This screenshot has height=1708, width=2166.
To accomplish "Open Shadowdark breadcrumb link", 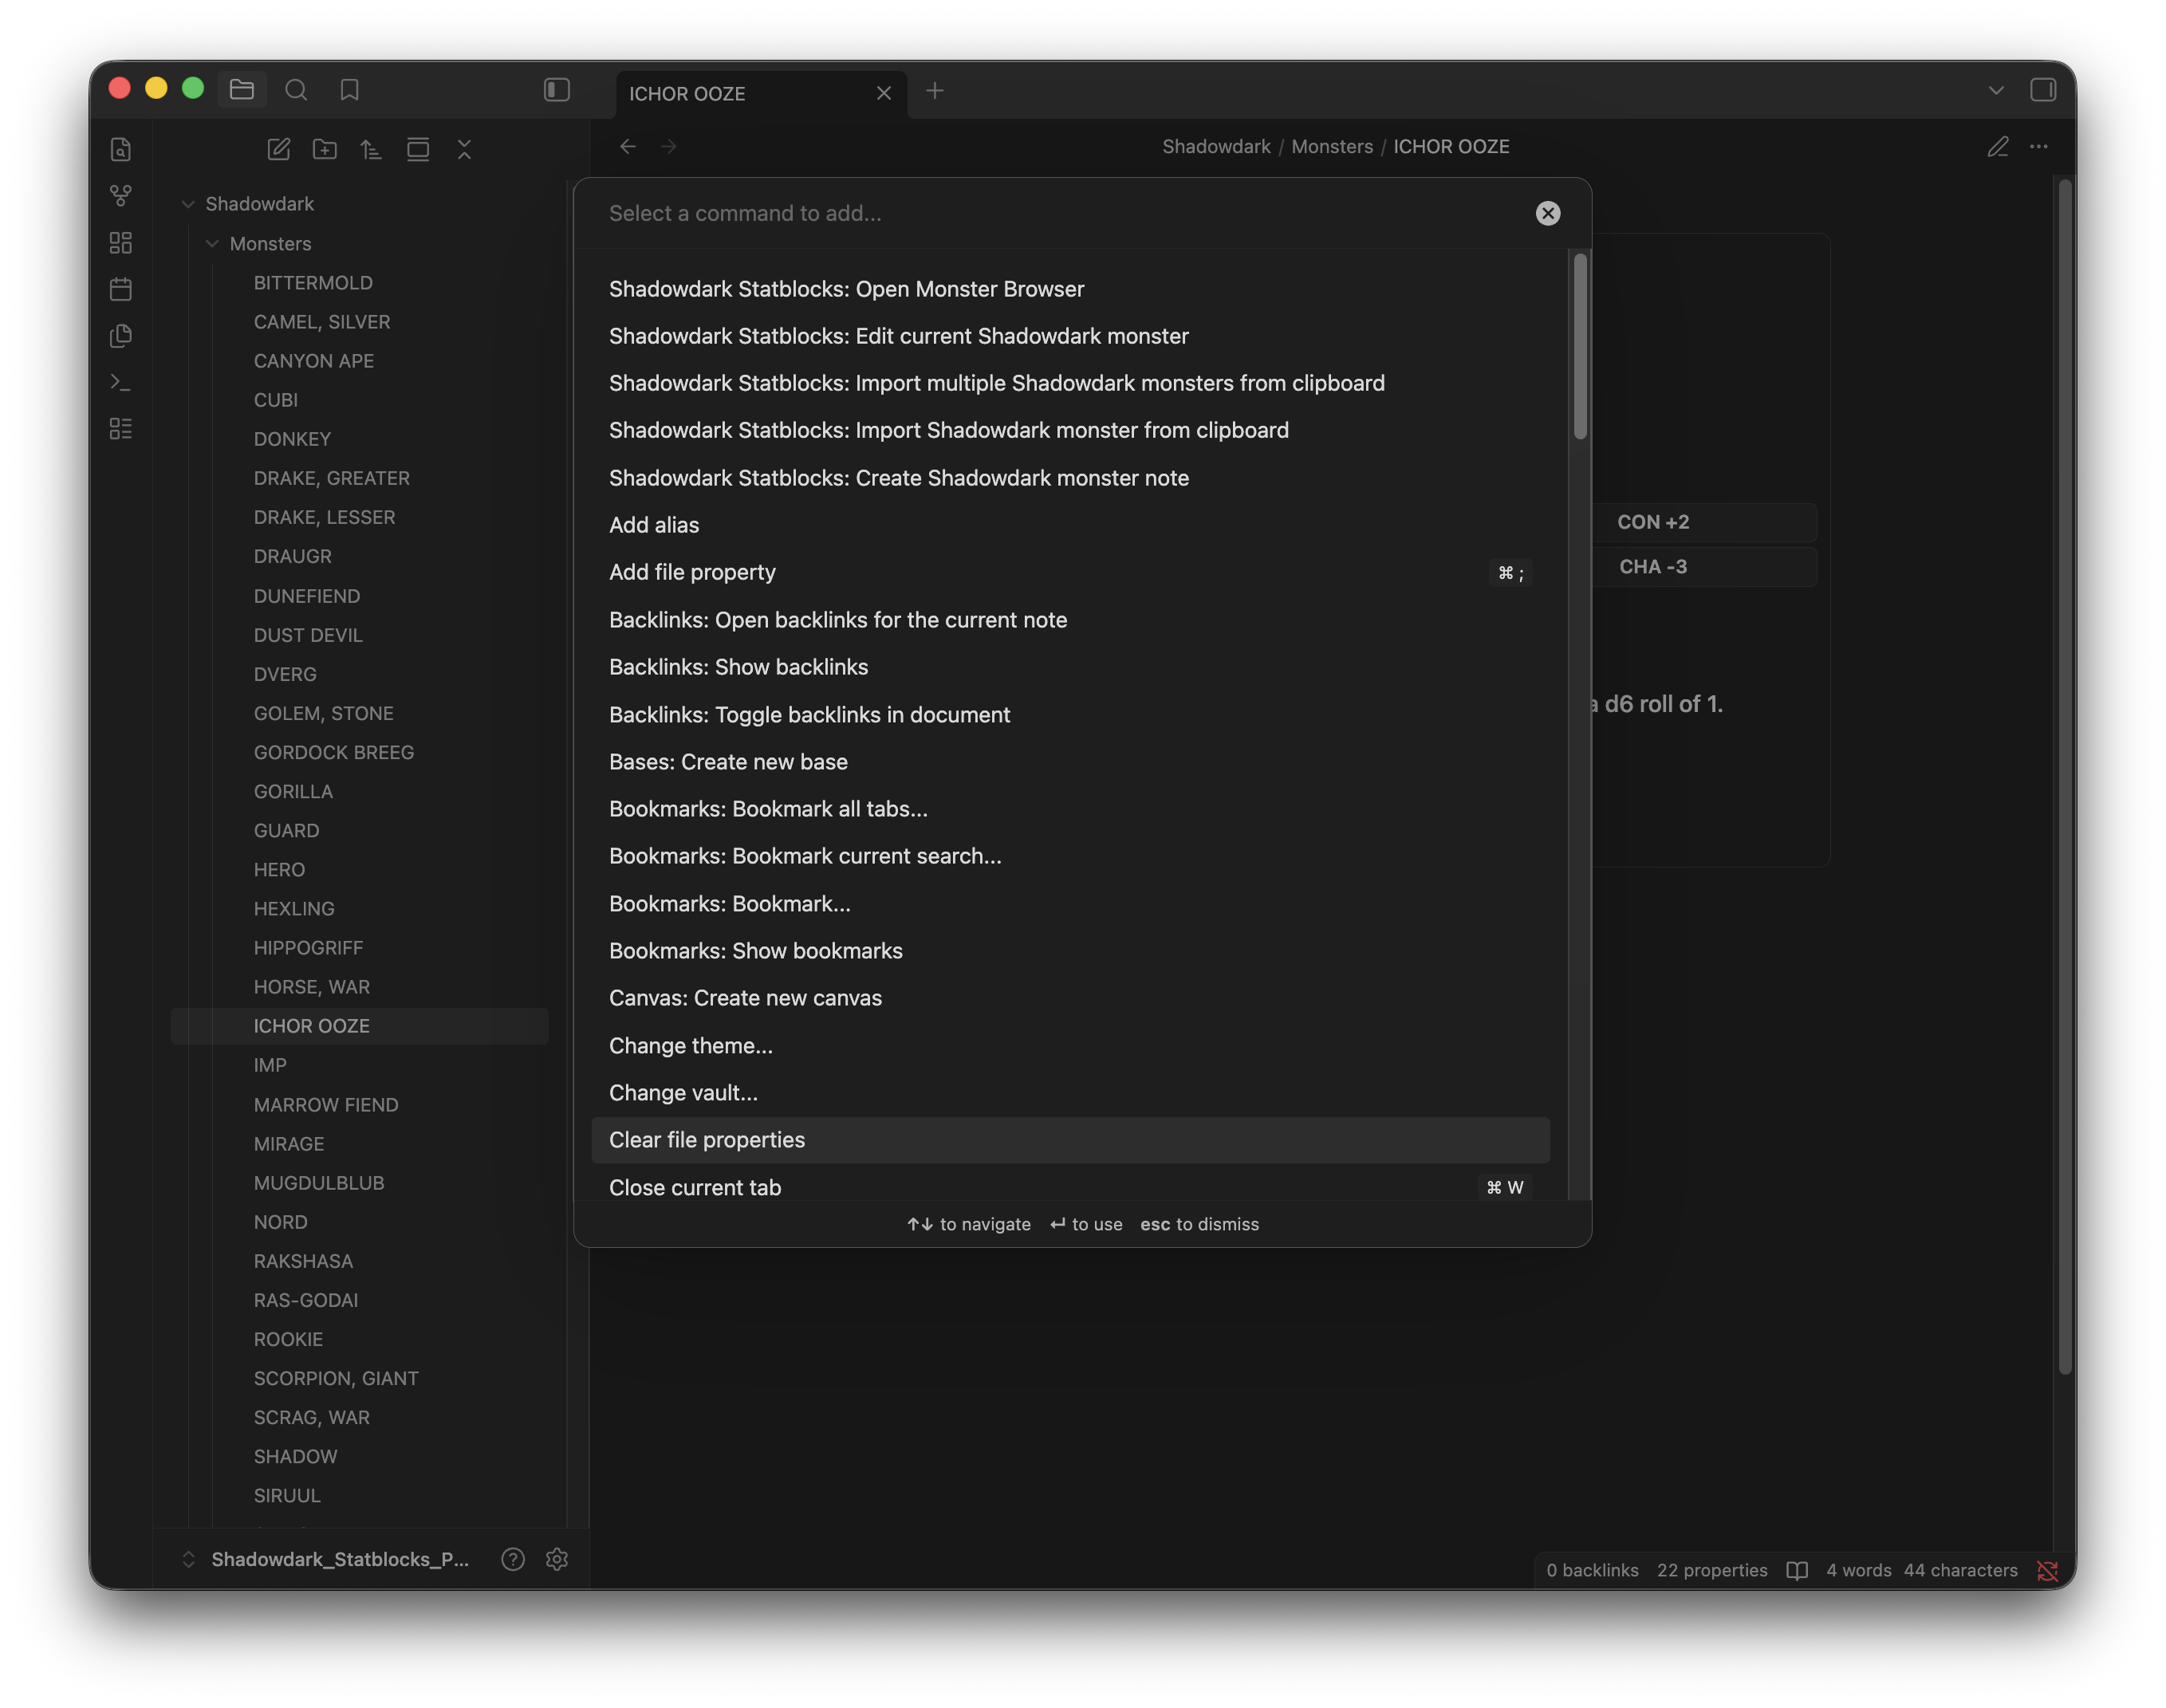I will pyautogui.click(x=1215, y=146).
